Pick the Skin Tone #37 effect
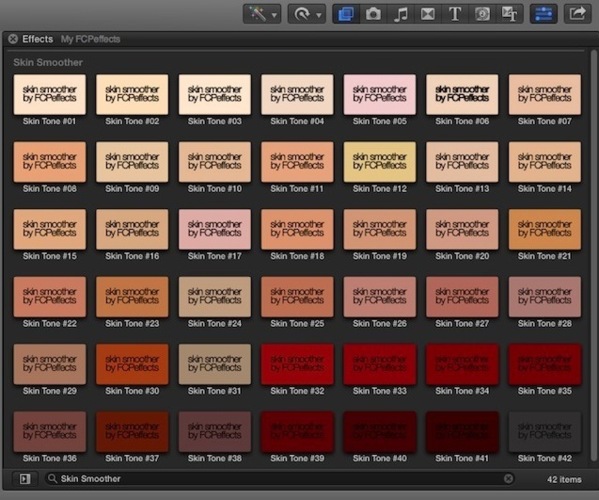Image resolution: width=599 pixels, height=500 pixels. [x=132, y=432]
